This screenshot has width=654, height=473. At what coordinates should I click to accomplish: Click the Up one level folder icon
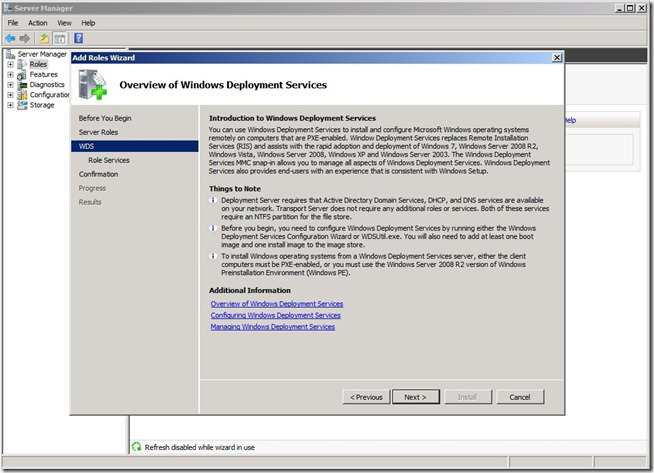(44, 38)
